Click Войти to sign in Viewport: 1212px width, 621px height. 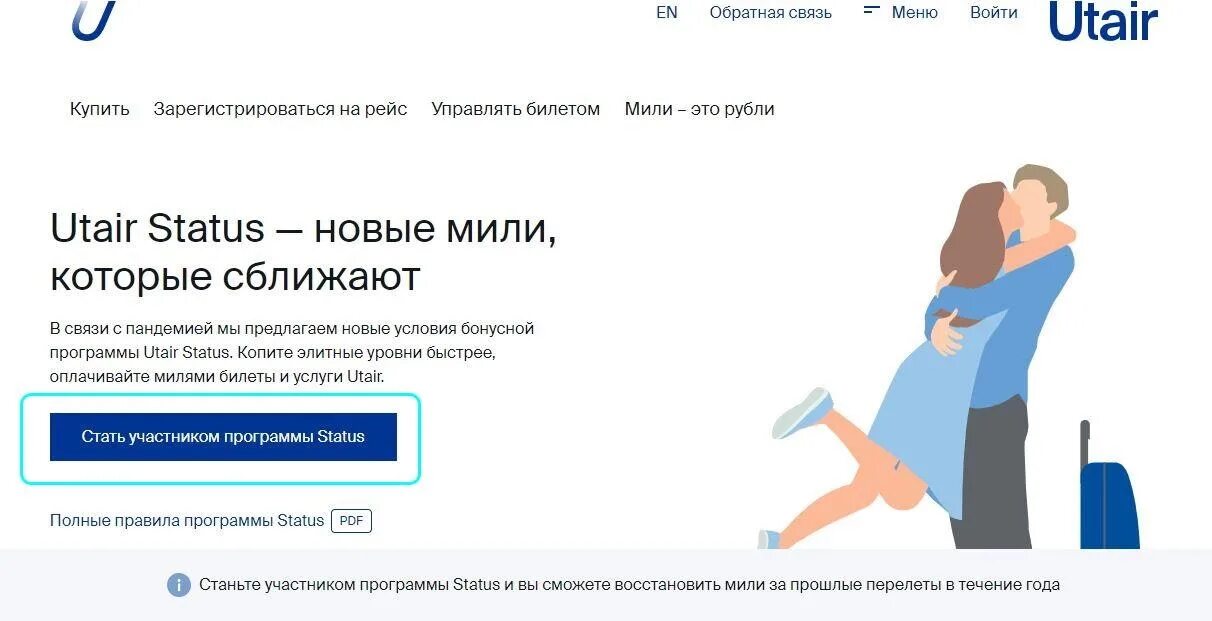(x=994, y=13)
